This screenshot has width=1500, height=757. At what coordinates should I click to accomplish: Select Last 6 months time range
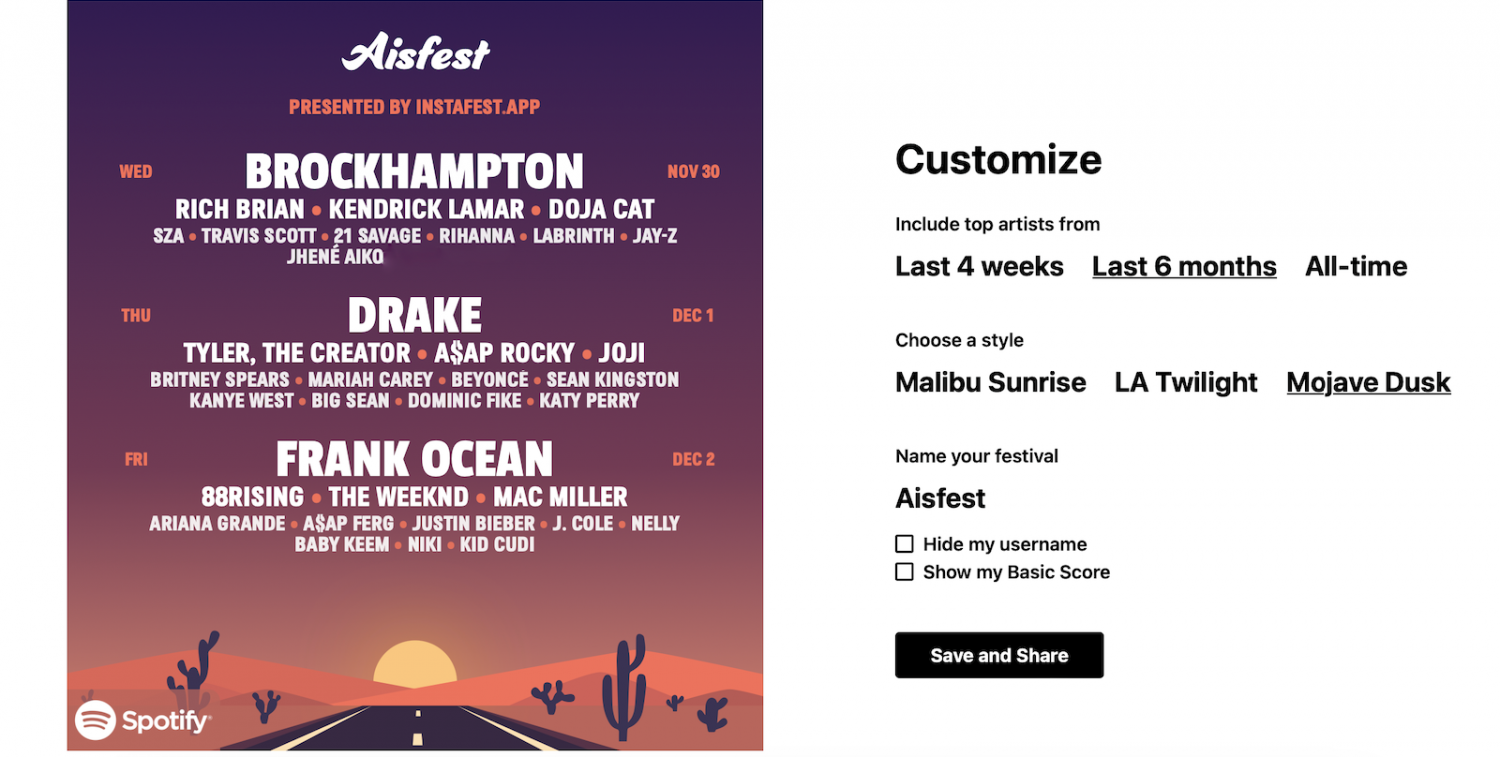point(1184,266)
